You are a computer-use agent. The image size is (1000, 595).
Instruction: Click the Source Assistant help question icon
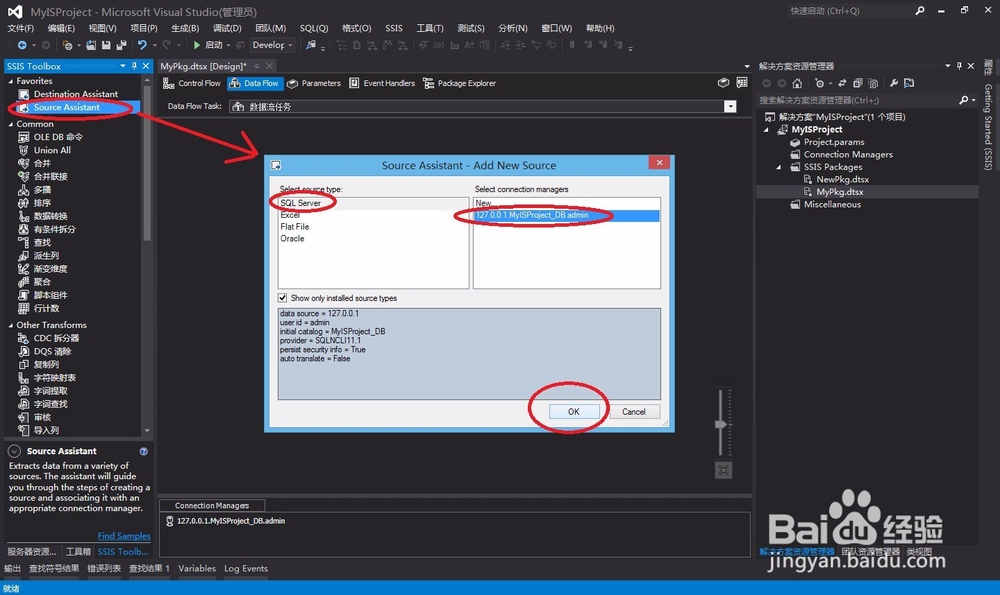143,452
